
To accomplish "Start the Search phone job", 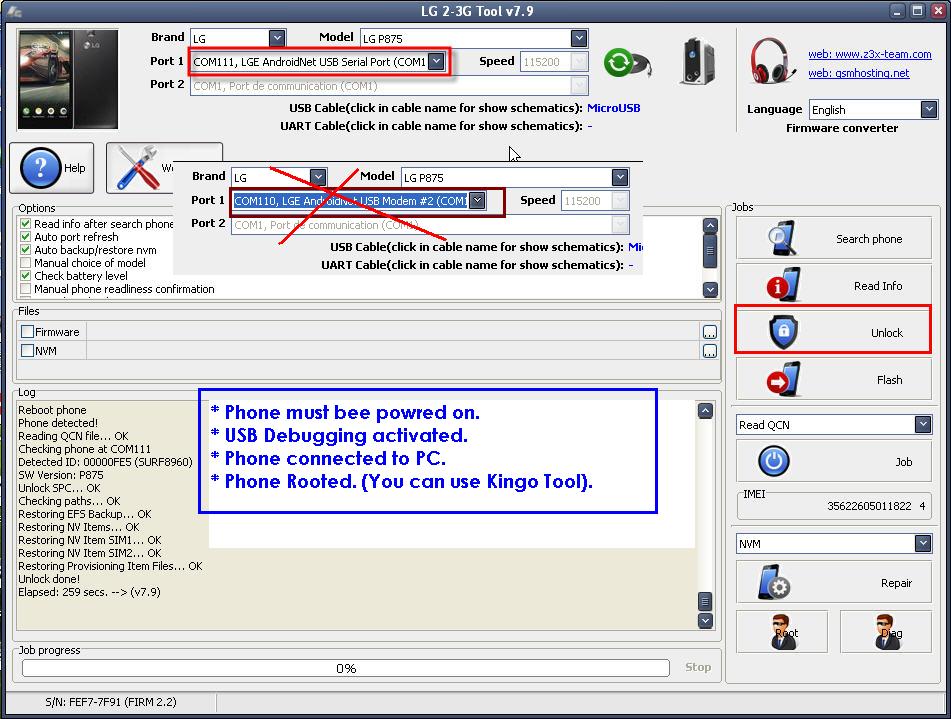I will [833, 238].
